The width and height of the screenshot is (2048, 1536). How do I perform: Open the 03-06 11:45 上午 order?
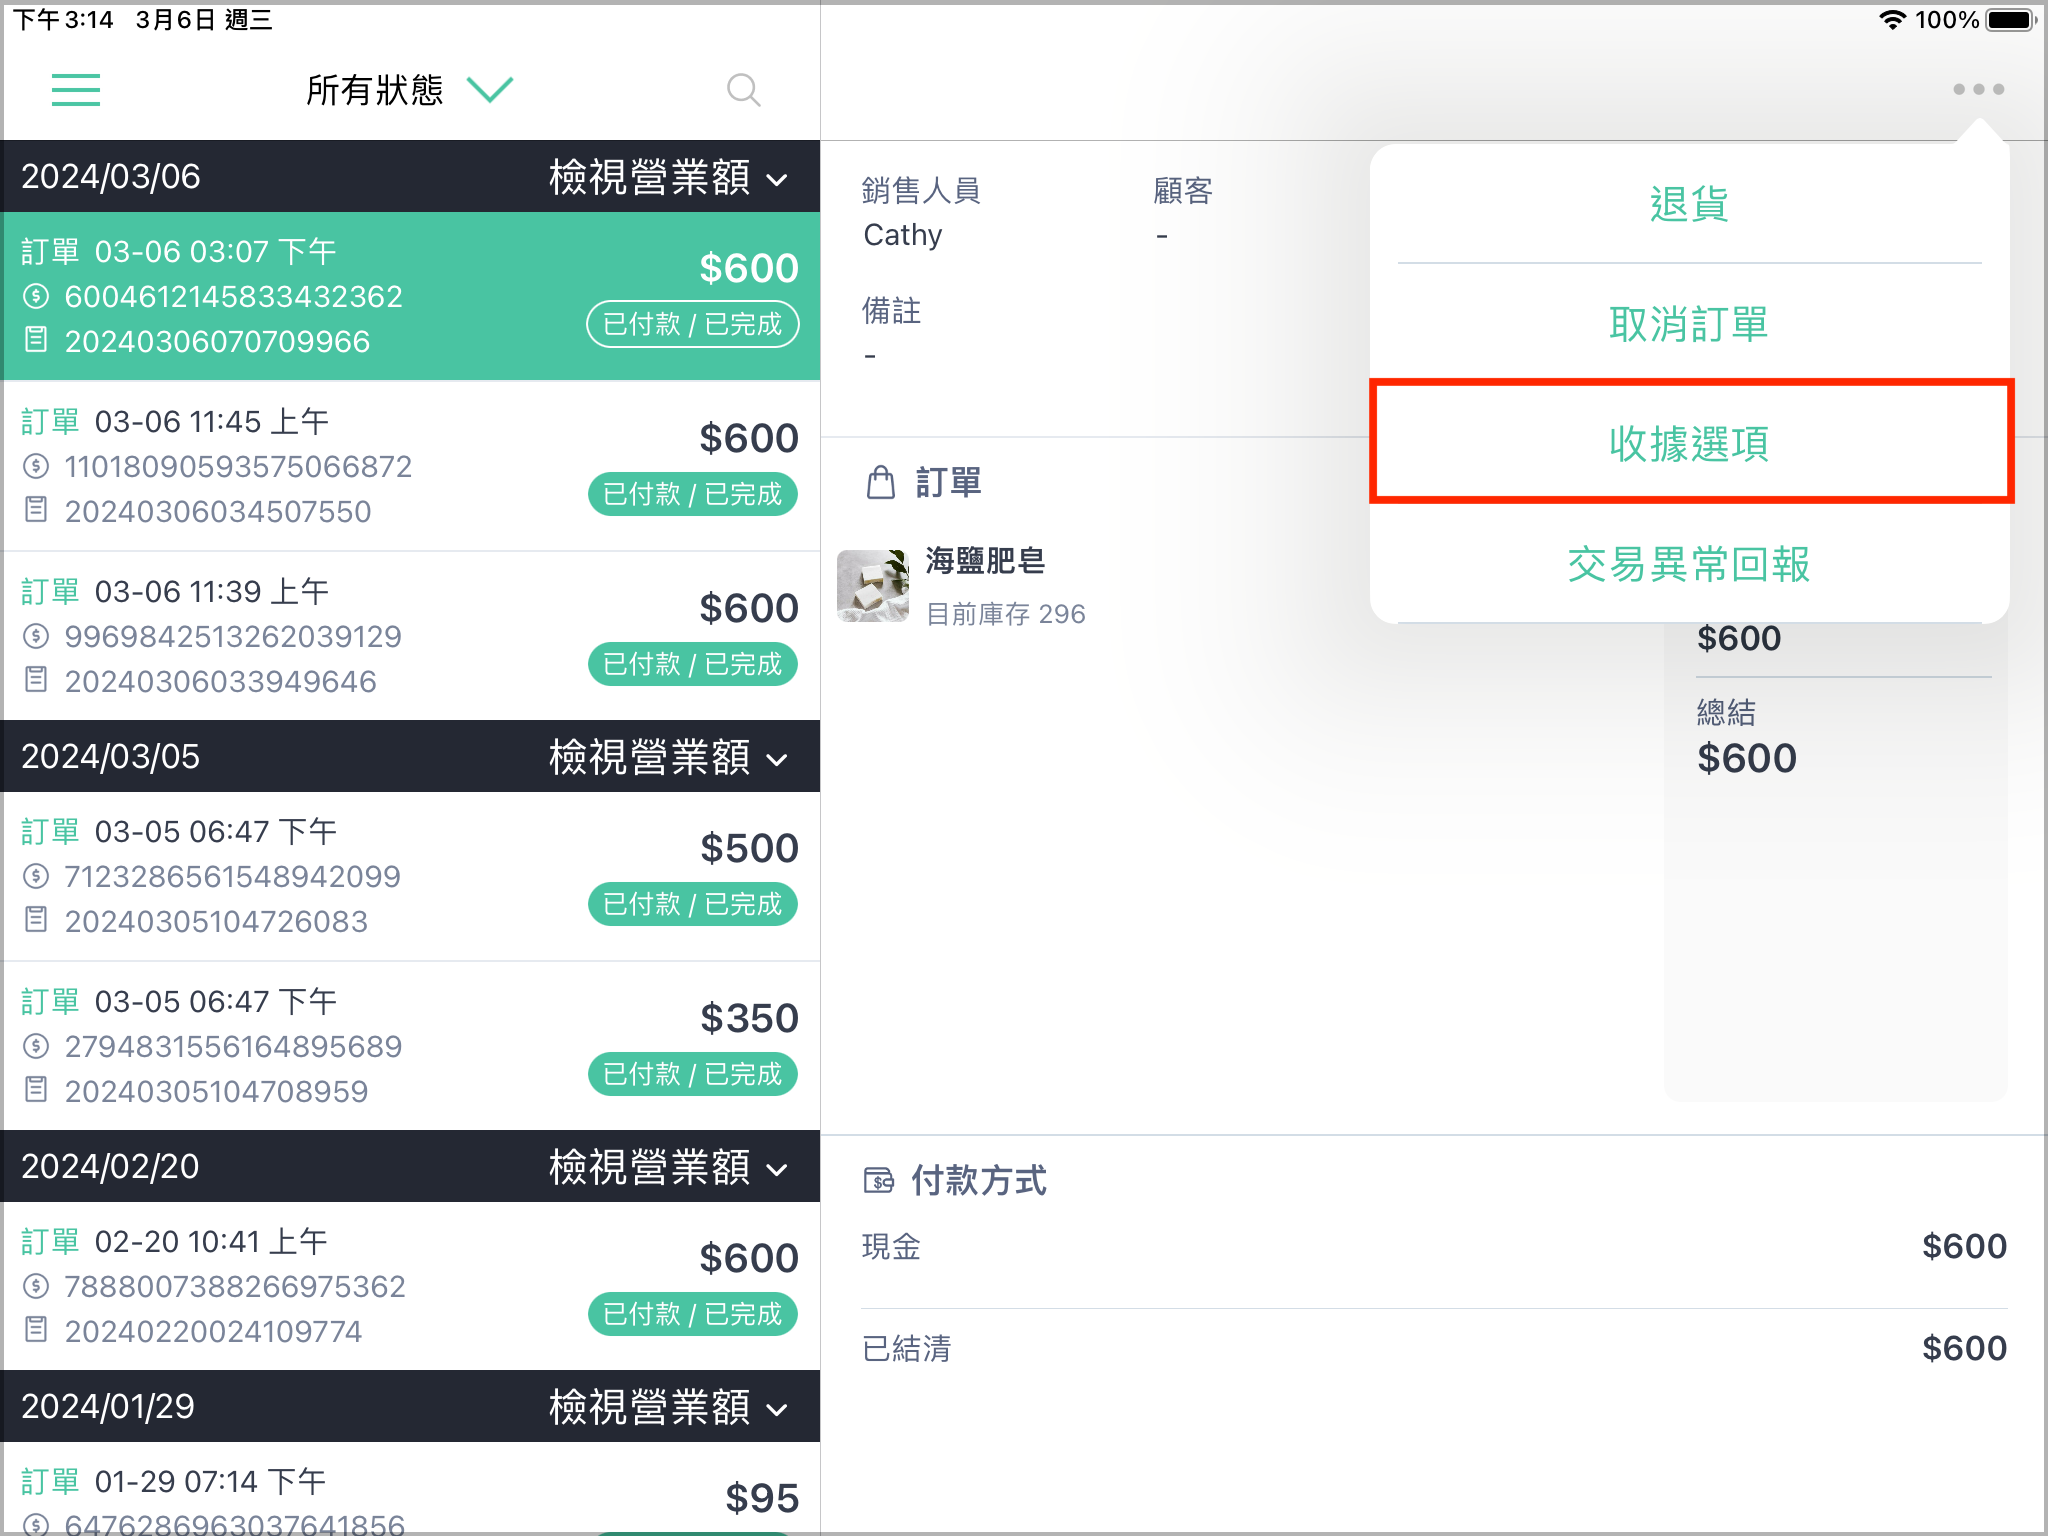point(410,466)
